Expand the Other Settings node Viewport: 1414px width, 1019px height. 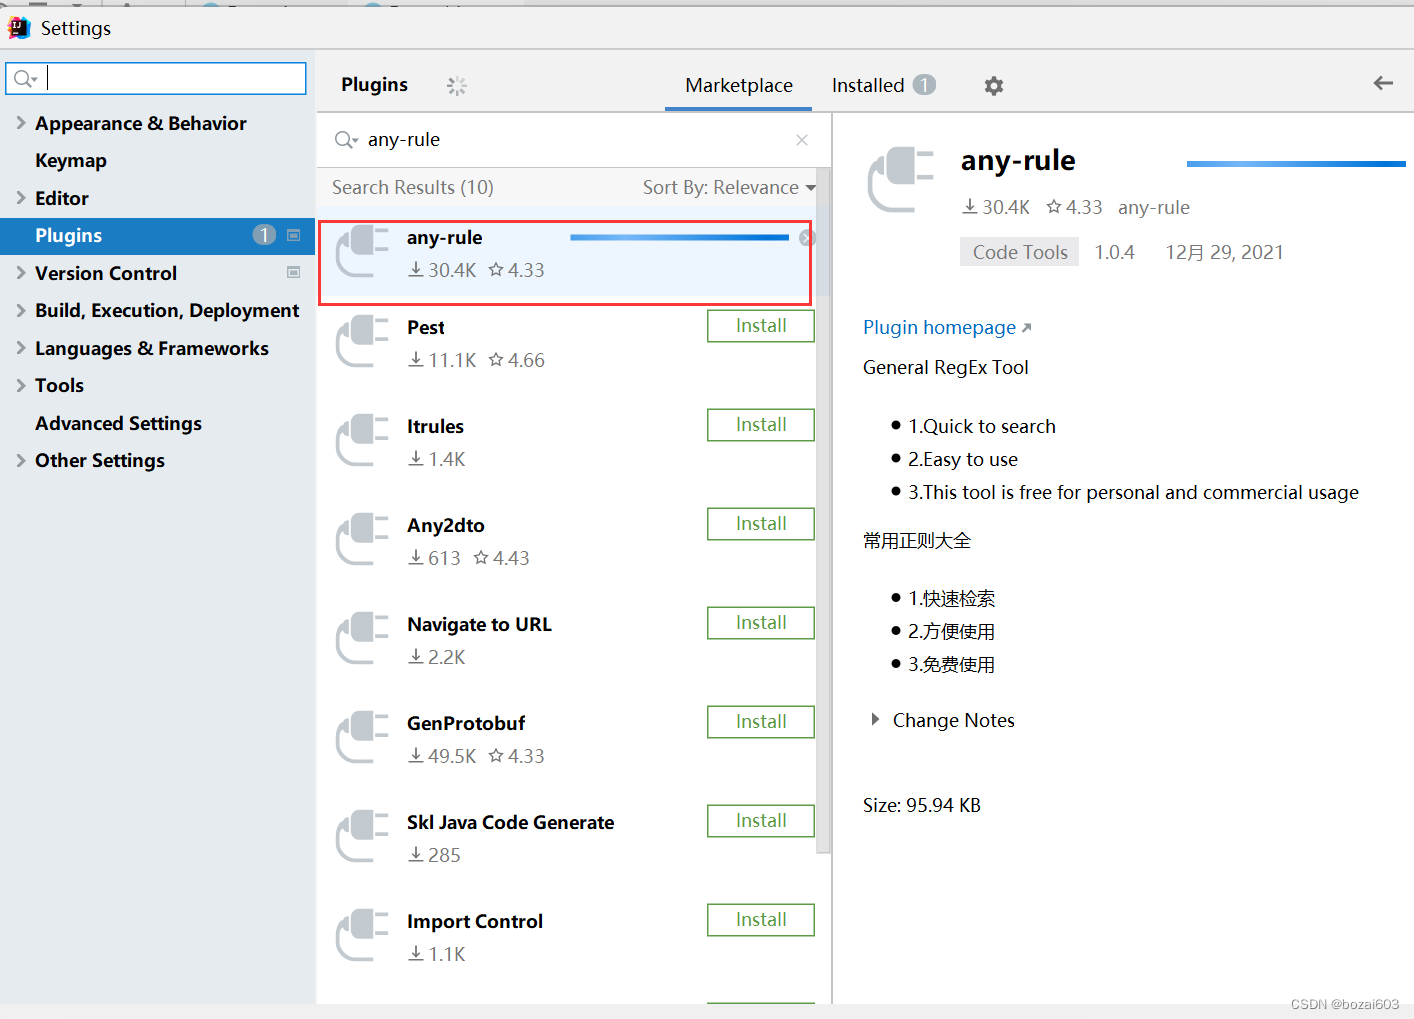[21, 460]
